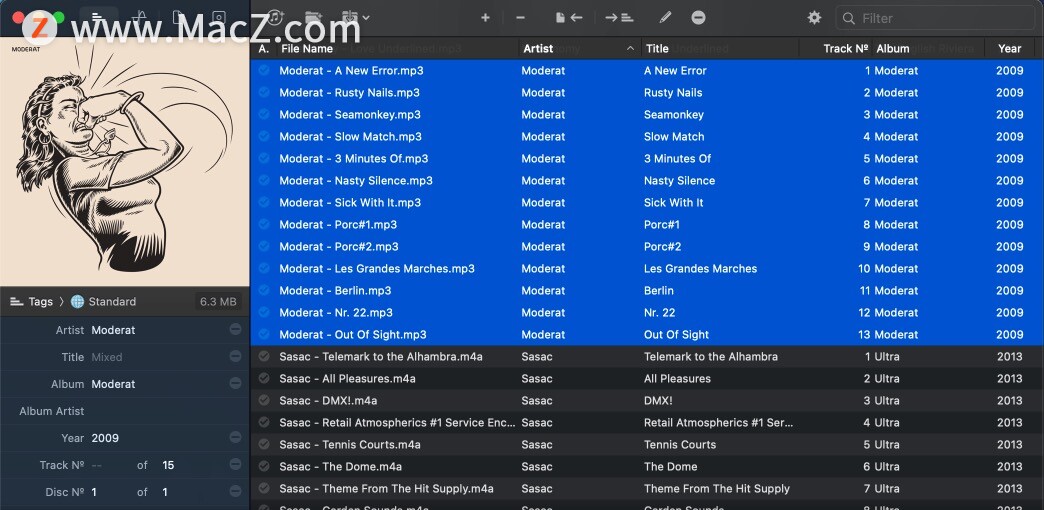This screenshot has height=510, width=1044.
Task: Toggle checkmark for A New Error.mp3 row
Action: (264, 70)
